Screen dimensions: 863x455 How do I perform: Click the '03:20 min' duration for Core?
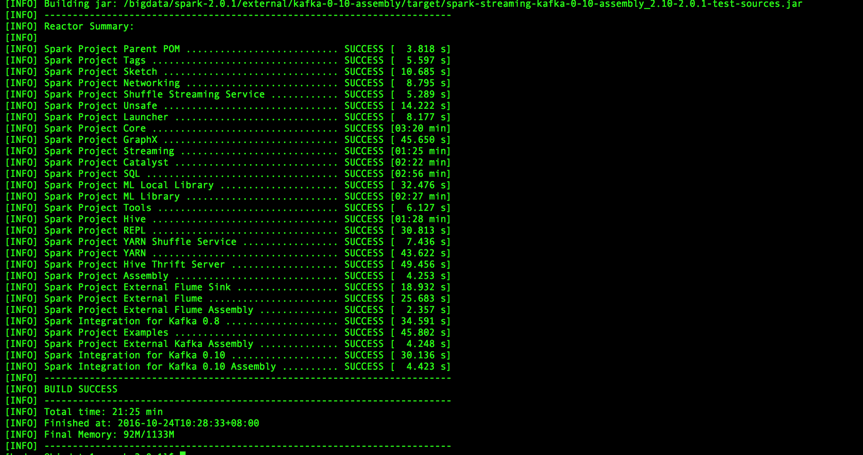tap(420, 128)
